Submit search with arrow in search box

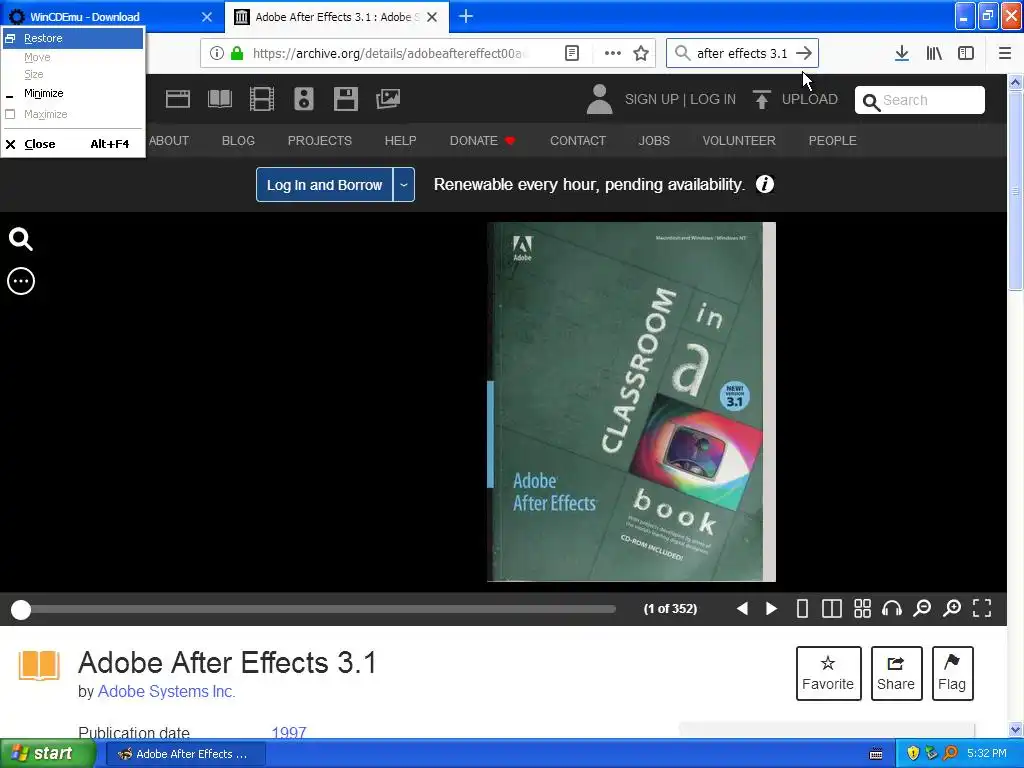(804, 54)
